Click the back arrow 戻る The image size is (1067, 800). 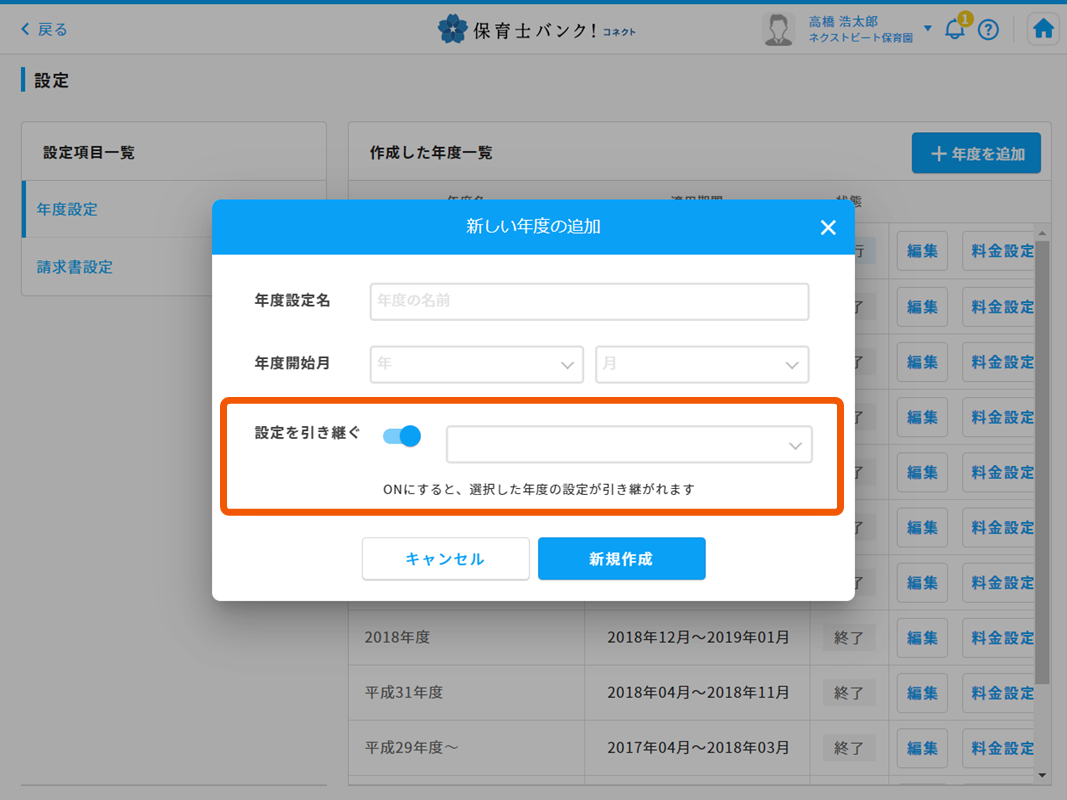44,29
